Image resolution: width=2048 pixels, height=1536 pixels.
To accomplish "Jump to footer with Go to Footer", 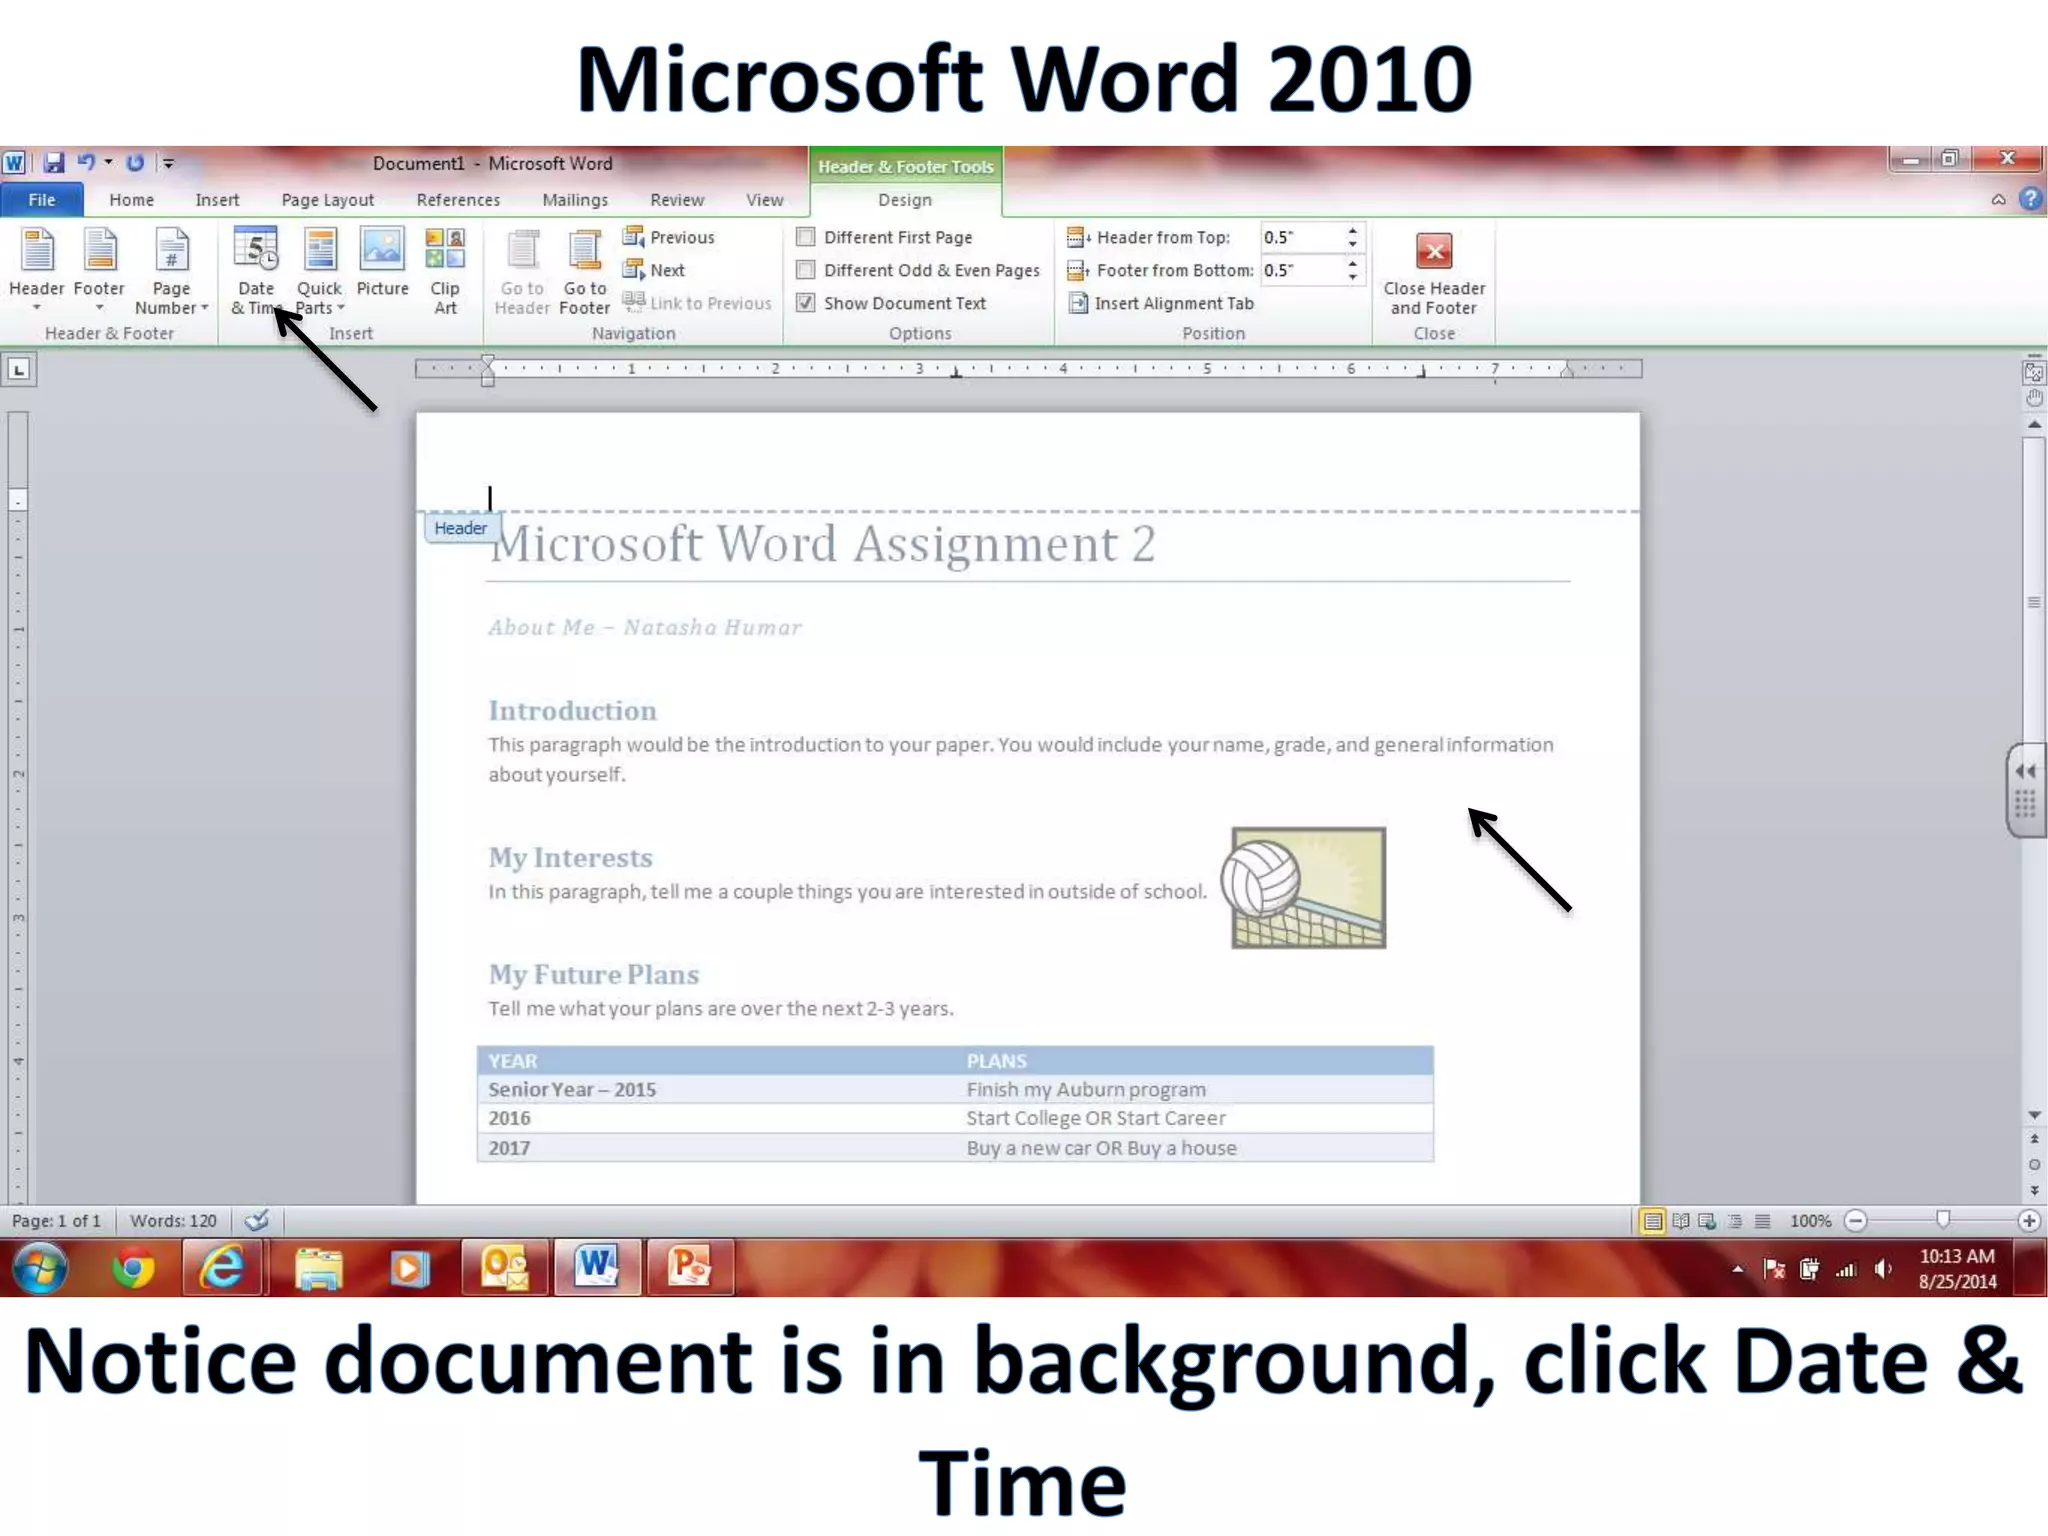I will (585, 270).
